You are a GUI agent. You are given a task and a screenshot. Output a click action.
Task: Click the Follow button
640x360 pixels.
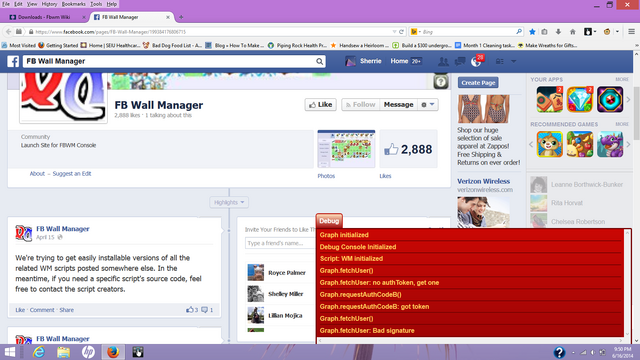coord(360,104)
